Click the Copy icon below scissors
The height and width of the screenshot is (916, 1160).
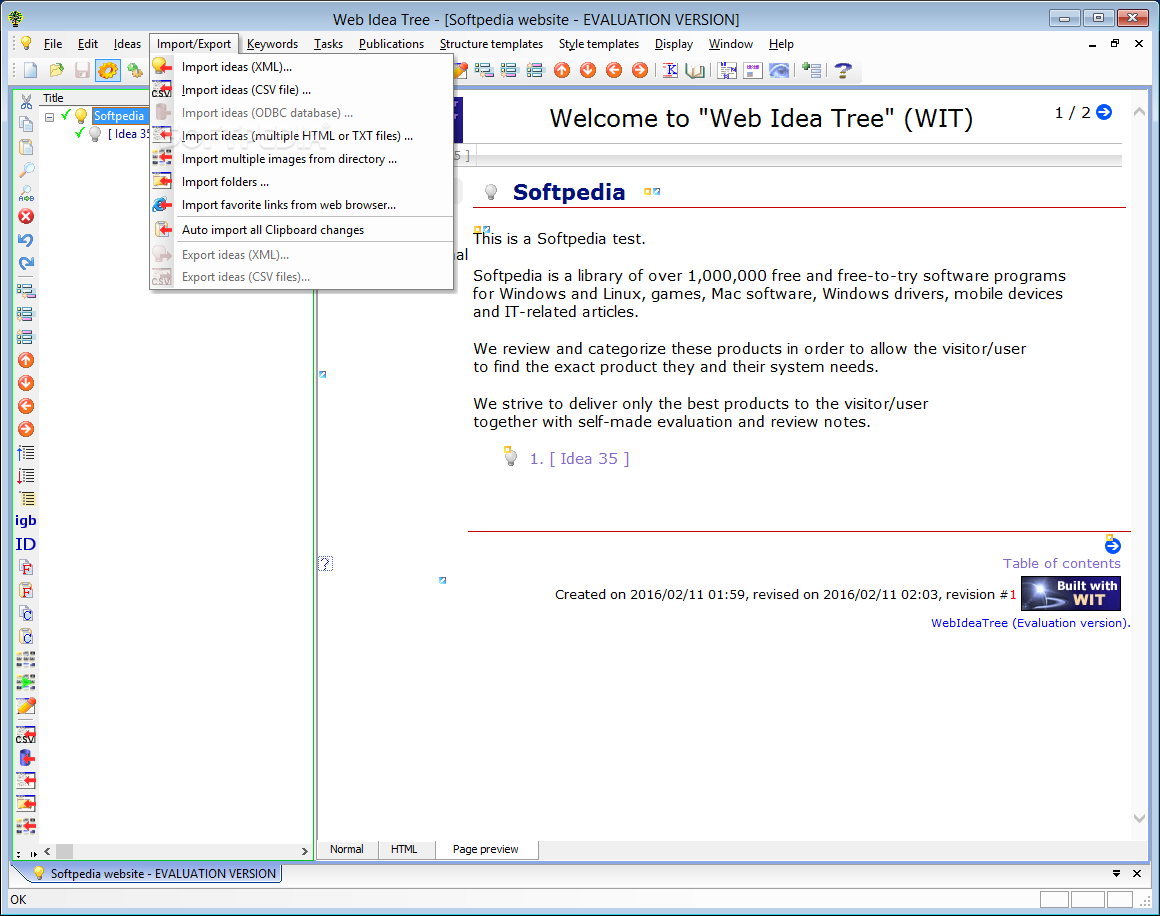pos(26,124)
